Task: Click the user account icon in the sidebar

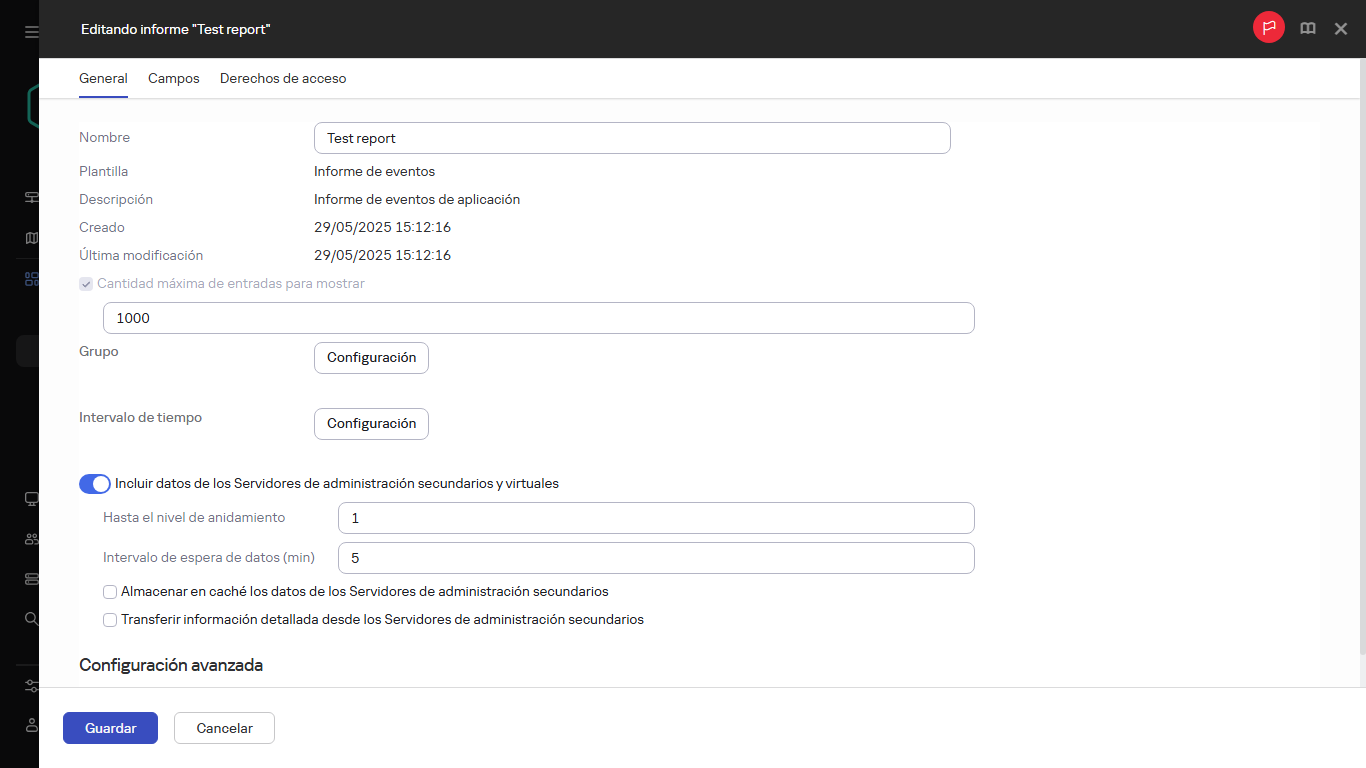Action: click(x=31, y=724)
